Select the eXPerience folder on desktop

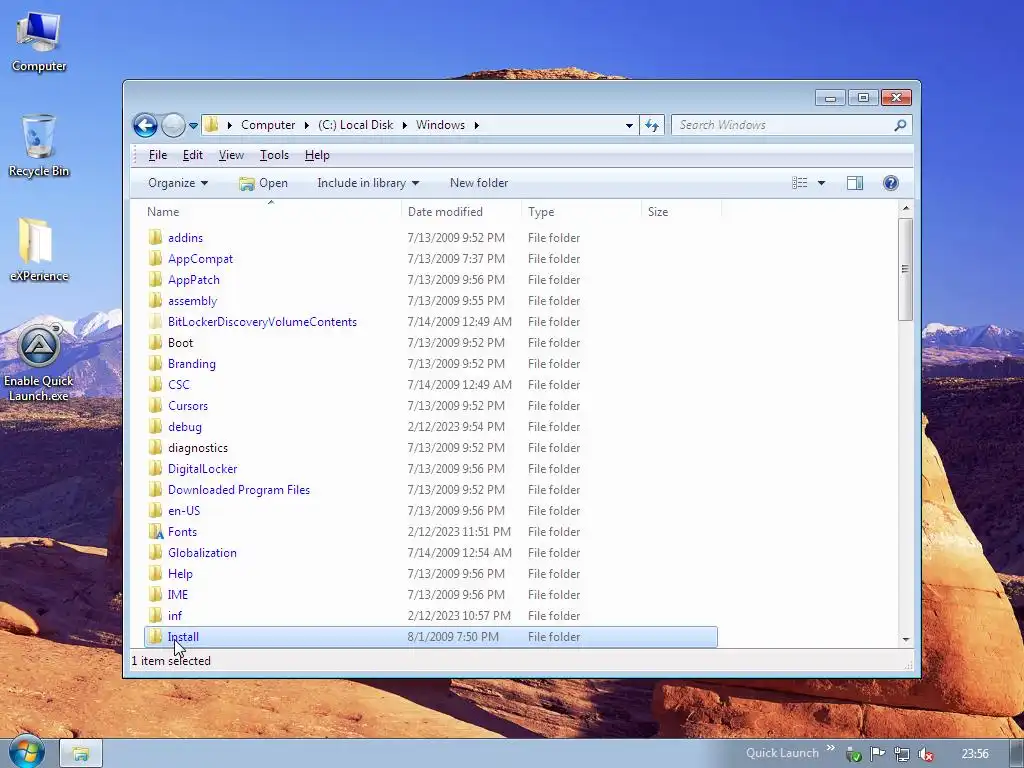coord(39,249)
